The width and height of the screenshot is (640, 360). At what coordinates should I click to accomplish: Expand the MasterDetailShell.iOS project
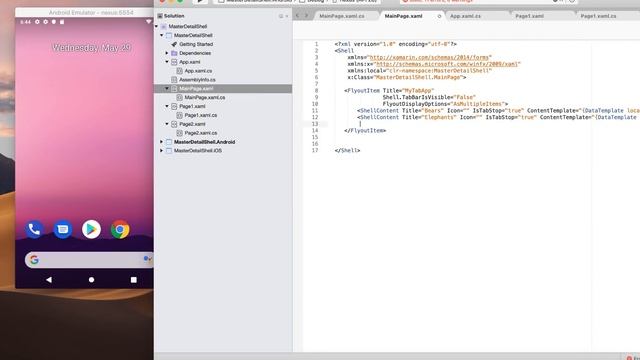(x=162, y=151)
